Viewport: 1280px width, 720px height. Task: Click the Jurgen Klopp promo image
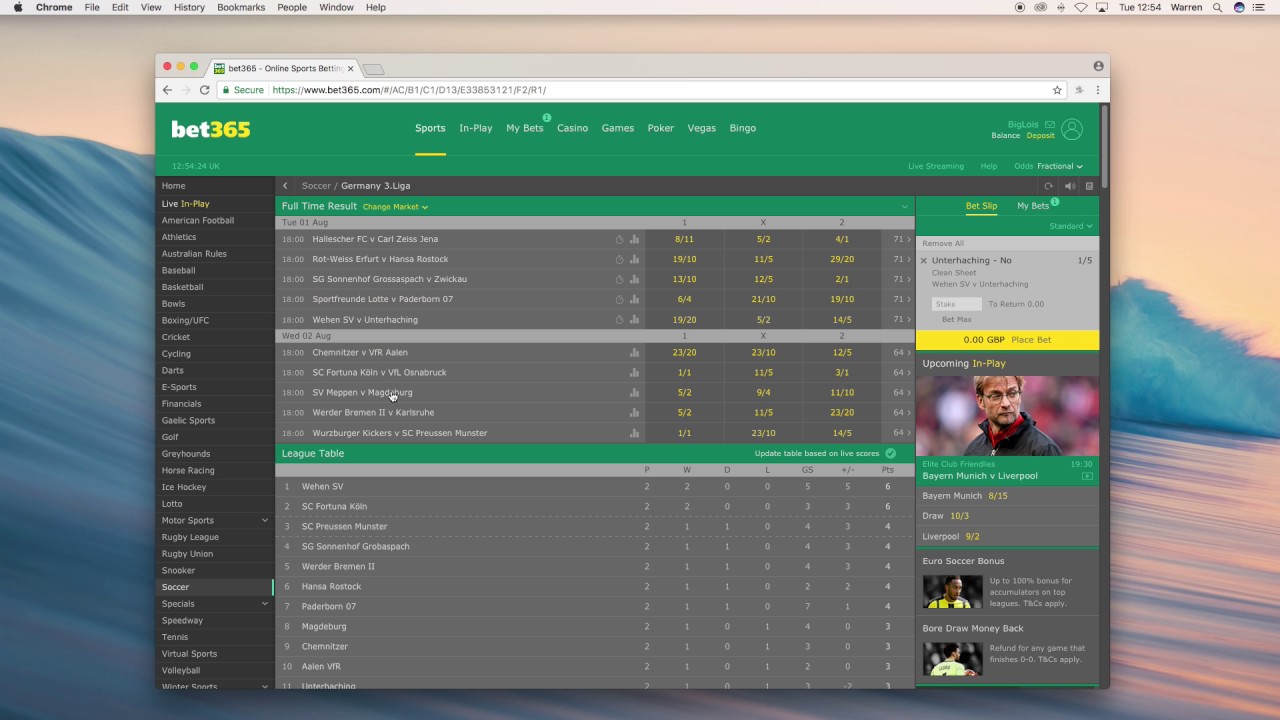[1007, 416]
